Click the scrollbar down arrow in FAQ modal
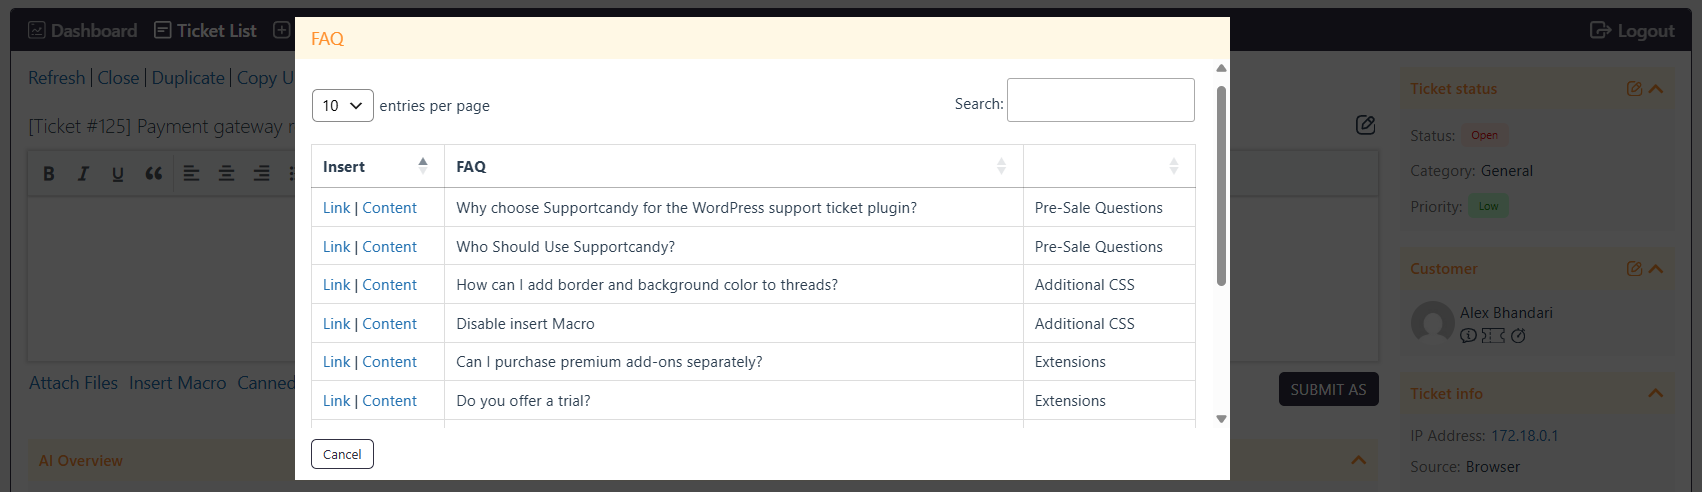1702x492 pixels. click(1221, 419)
